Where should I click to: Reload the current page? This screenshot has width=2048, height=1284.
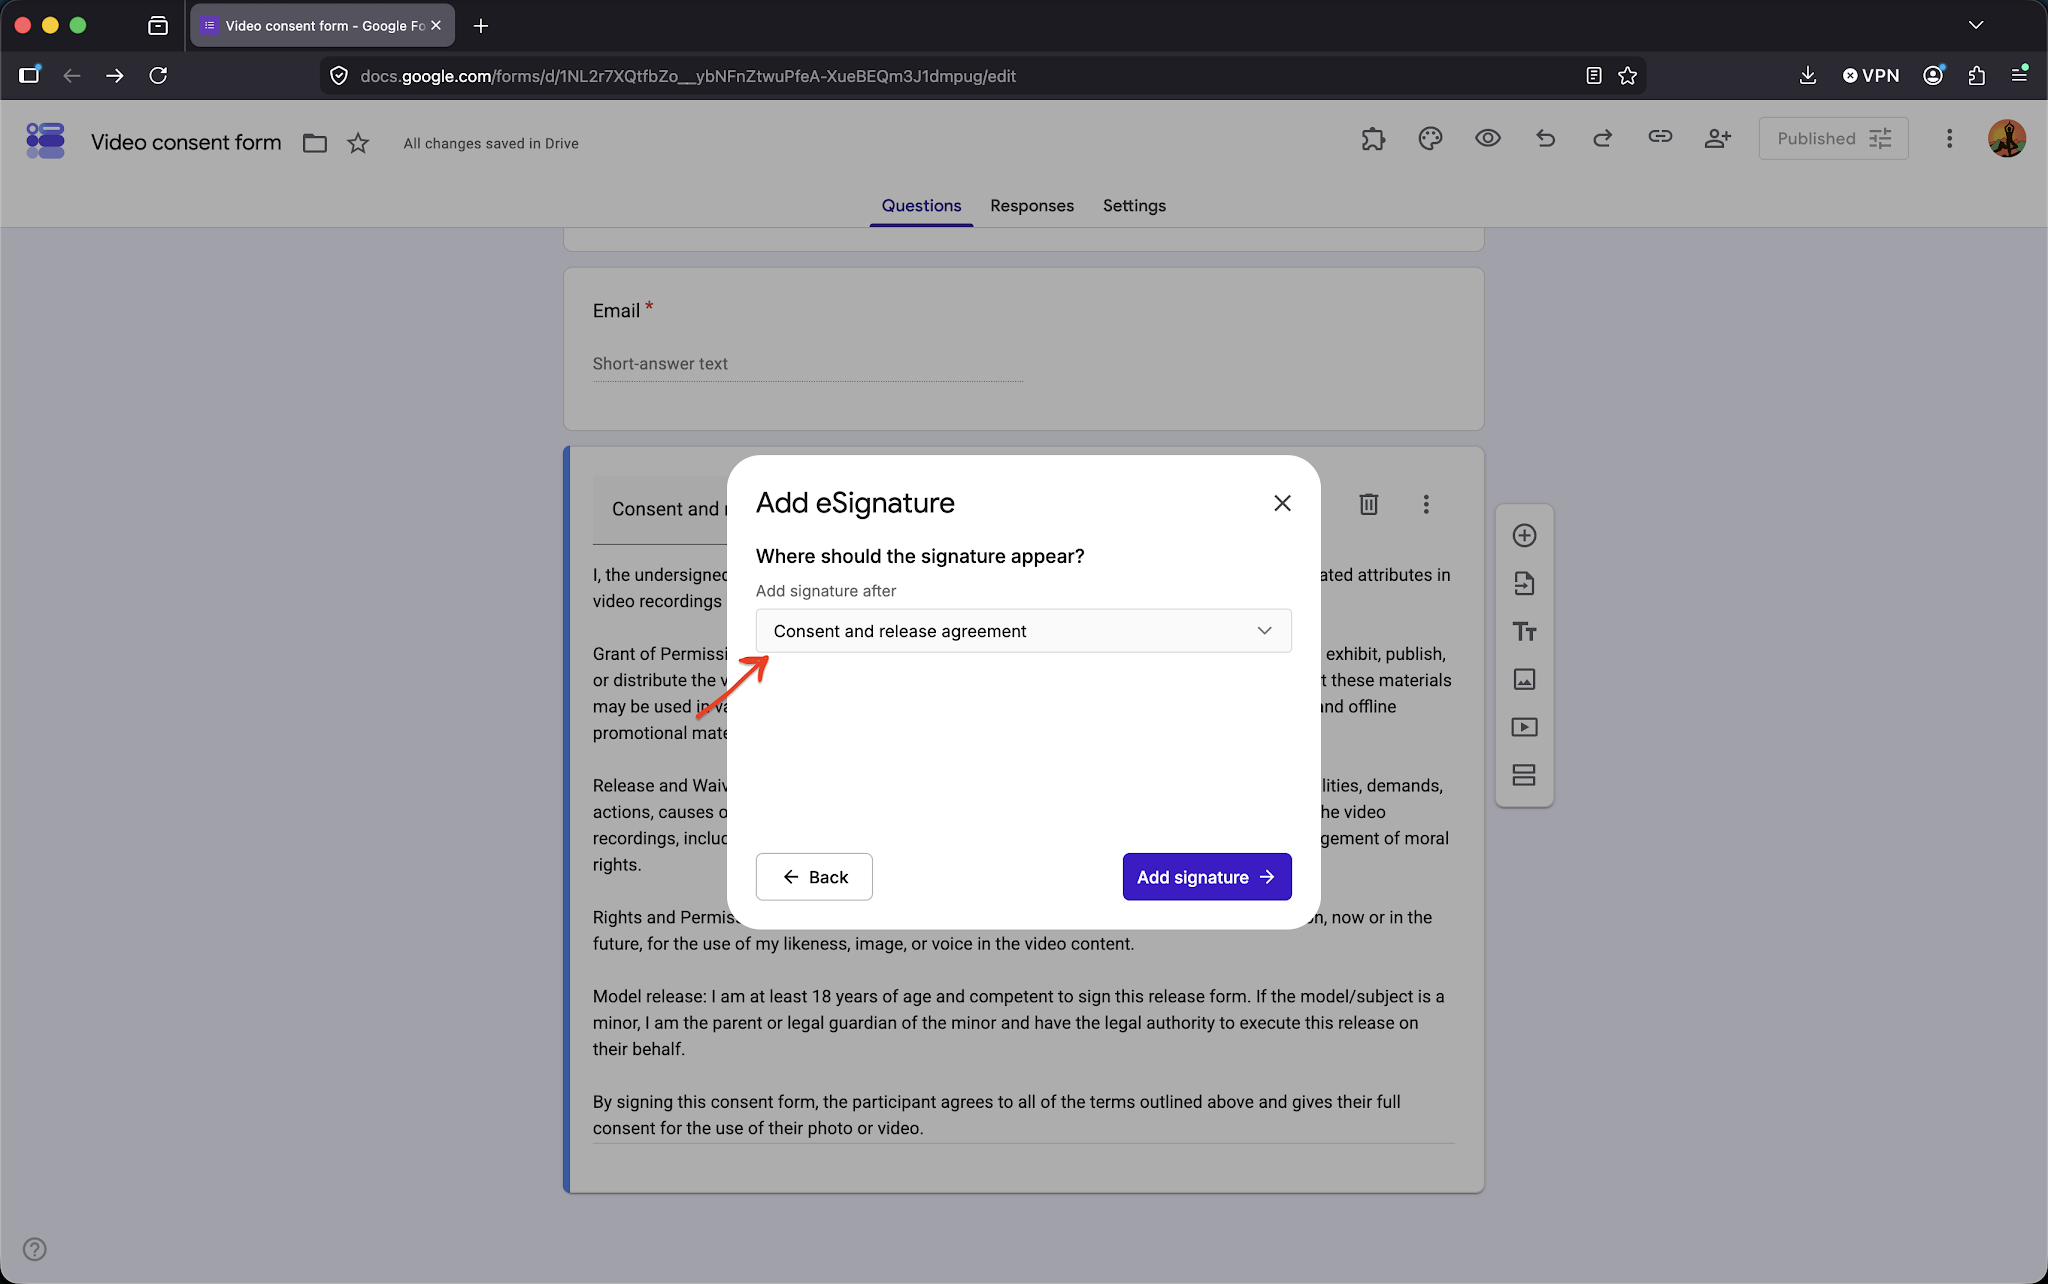pos(158,75)
